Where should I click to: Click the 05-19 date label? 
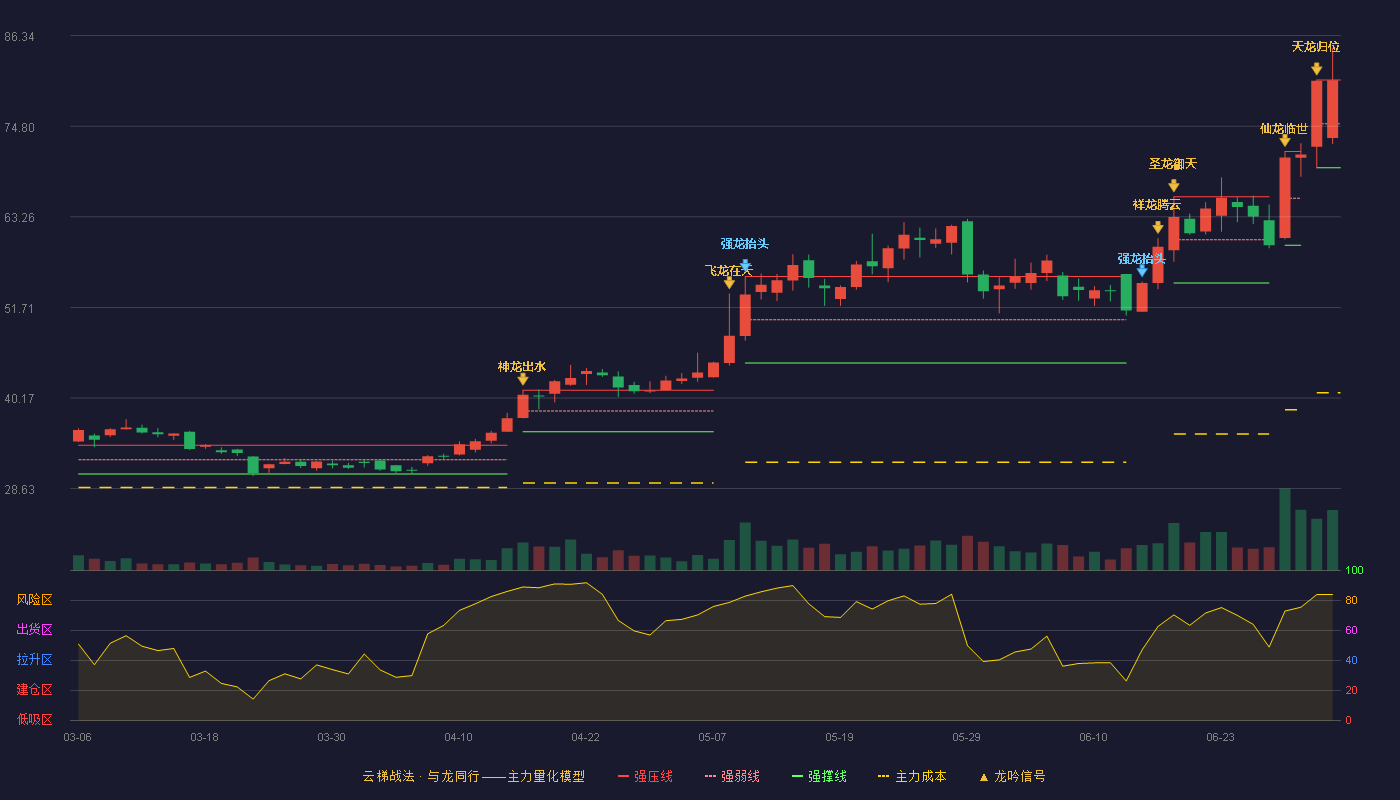[x=839, y=737]
